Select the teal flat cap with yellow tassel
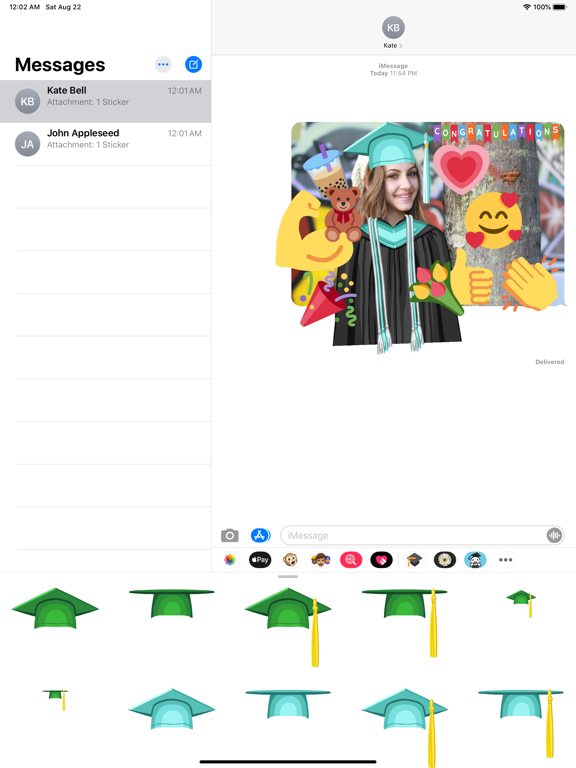This screenshot has height=768, width=576. (x=521, y=723)
